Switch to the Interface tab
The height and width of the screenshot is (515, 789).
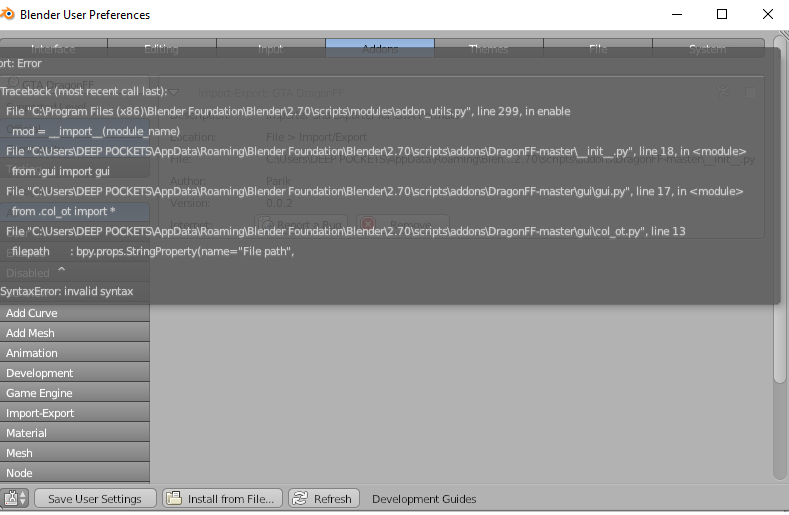pos(53,48)
